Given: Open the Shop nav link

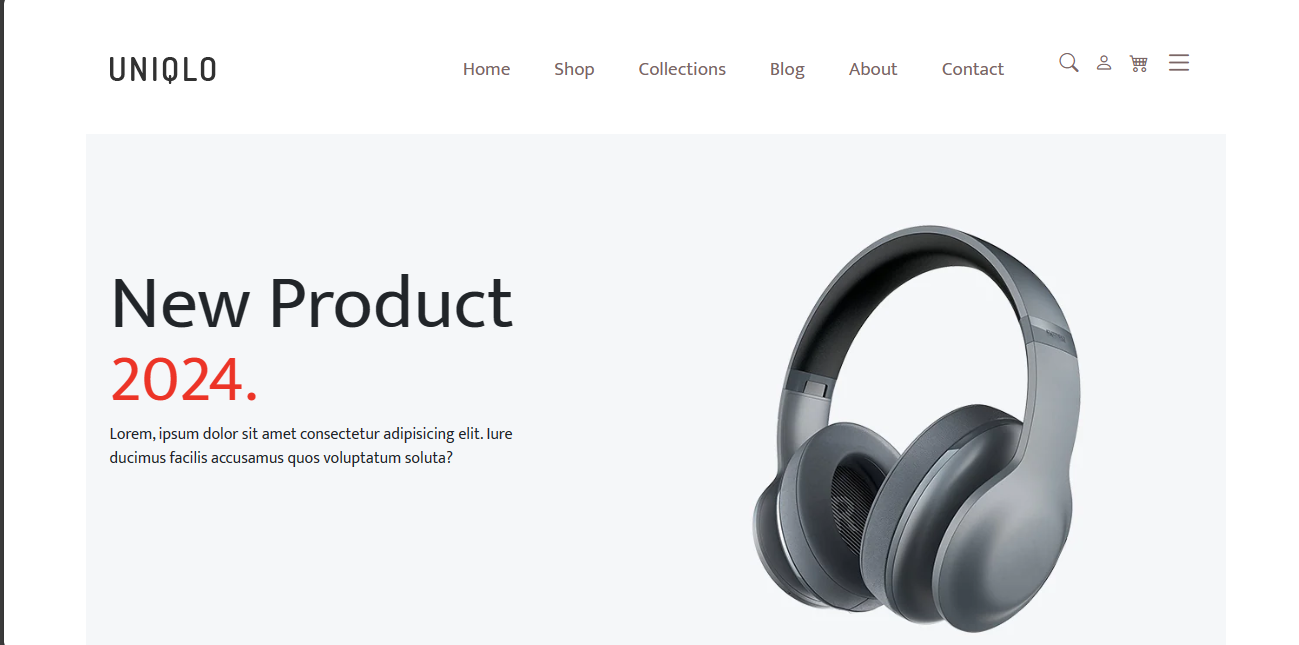Looking at the screenshot, I should (x=574, y=69).
